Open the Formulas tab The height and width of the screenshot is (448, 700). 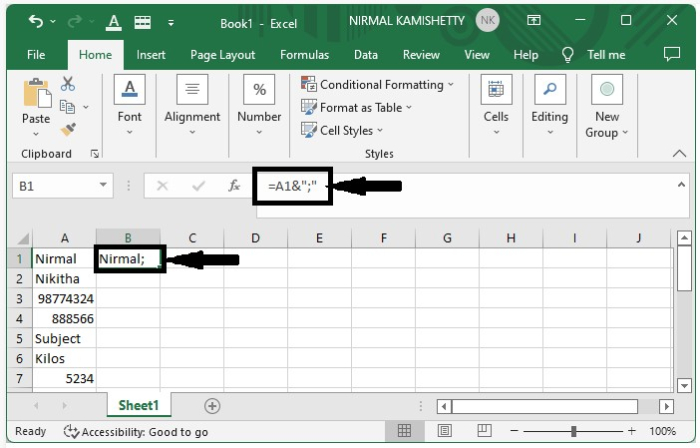point(304,55)
